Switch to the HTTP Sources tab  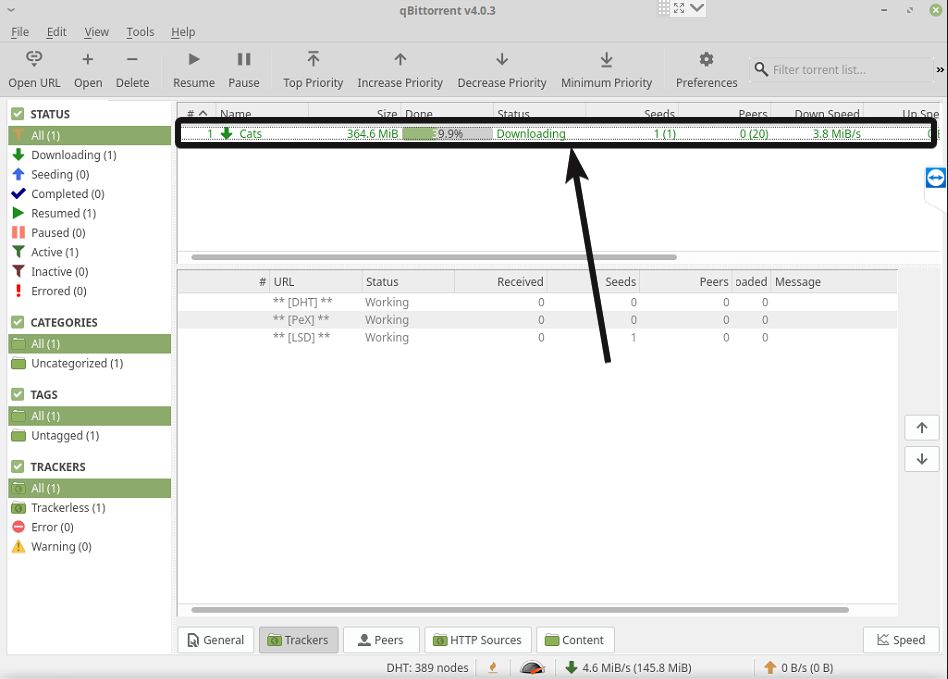[478, 640]
